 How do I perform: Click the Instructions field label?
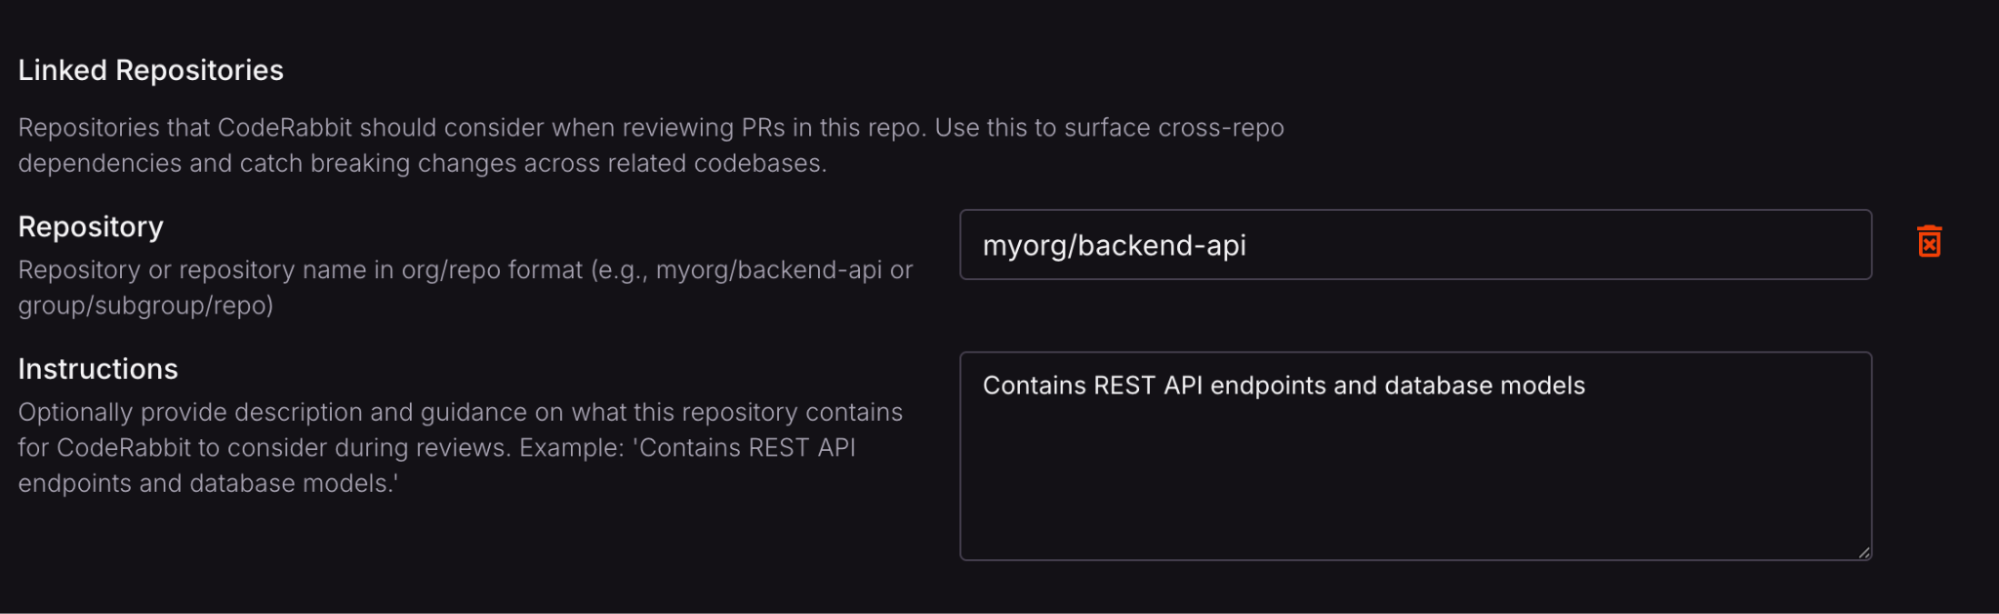[98, 369]
